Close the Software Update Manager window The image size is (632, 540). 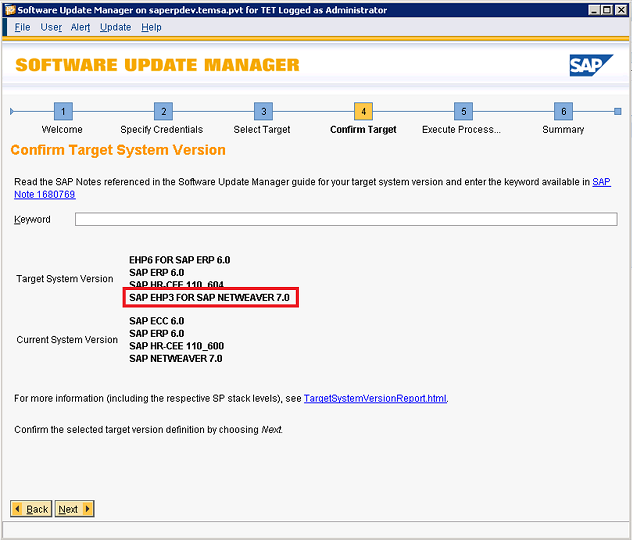click(x=621, y=10)
